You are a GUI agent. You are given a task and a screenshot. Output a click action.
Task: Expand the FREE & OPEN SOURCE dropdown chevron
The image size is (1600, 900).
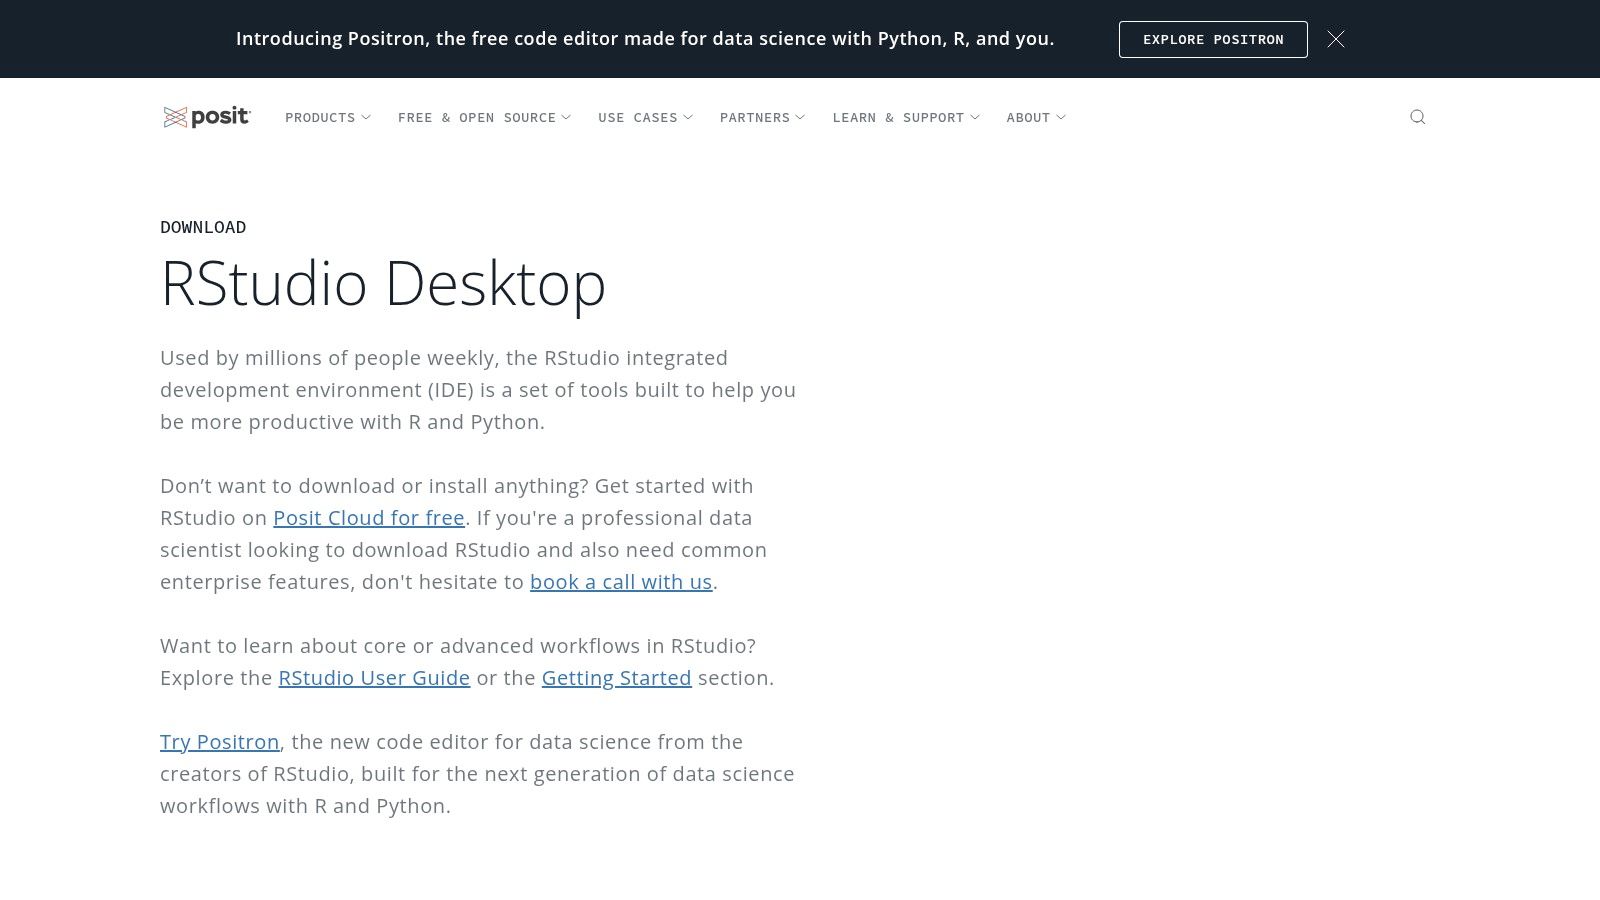(568, 118)
